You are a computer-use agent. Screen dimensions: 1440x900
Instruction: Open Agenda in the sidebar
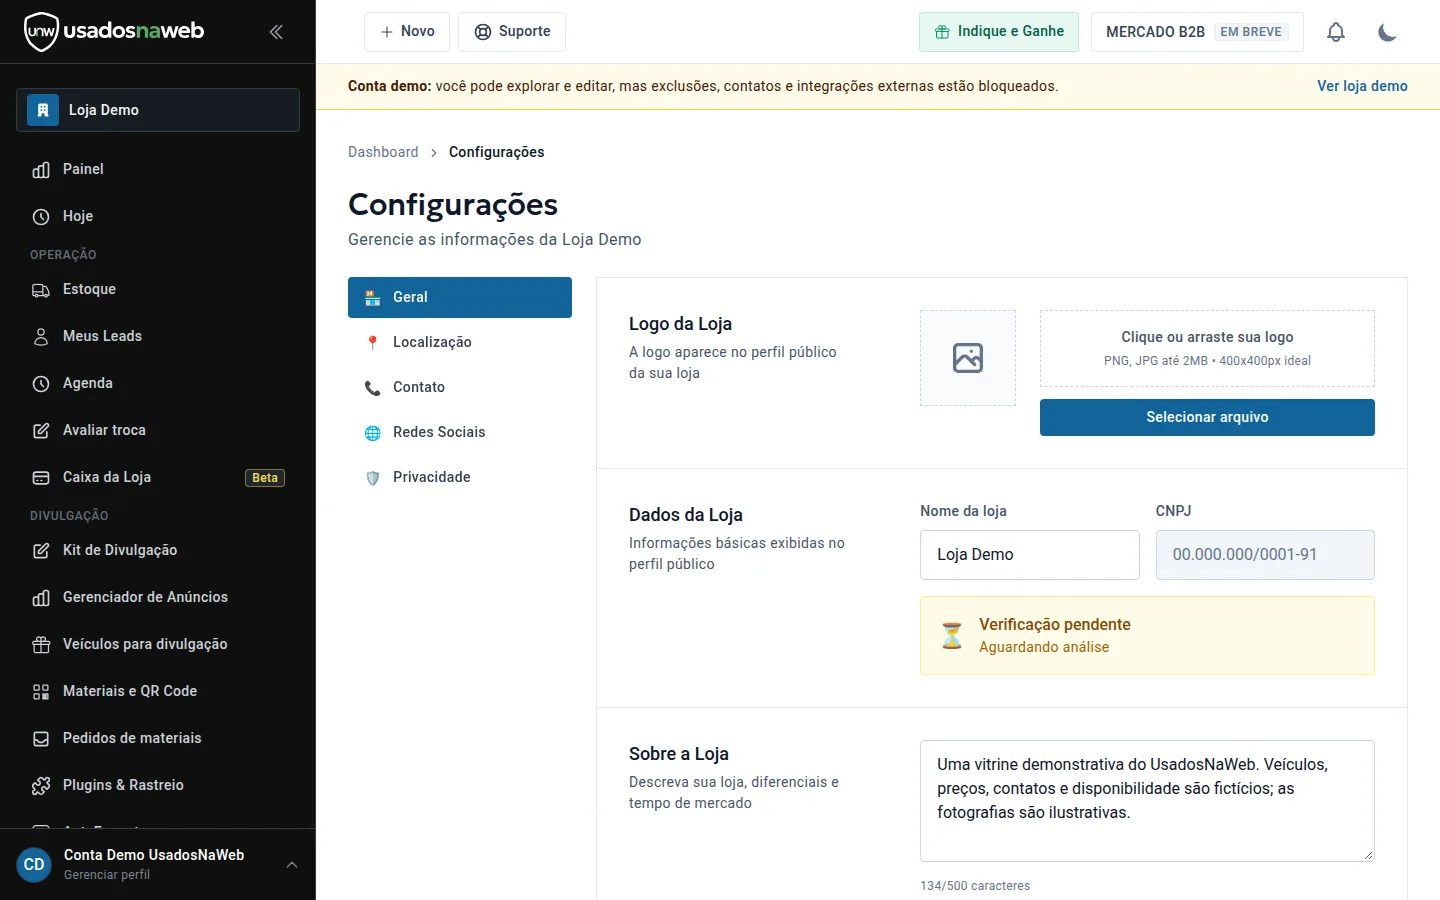[x=158, y=383]
